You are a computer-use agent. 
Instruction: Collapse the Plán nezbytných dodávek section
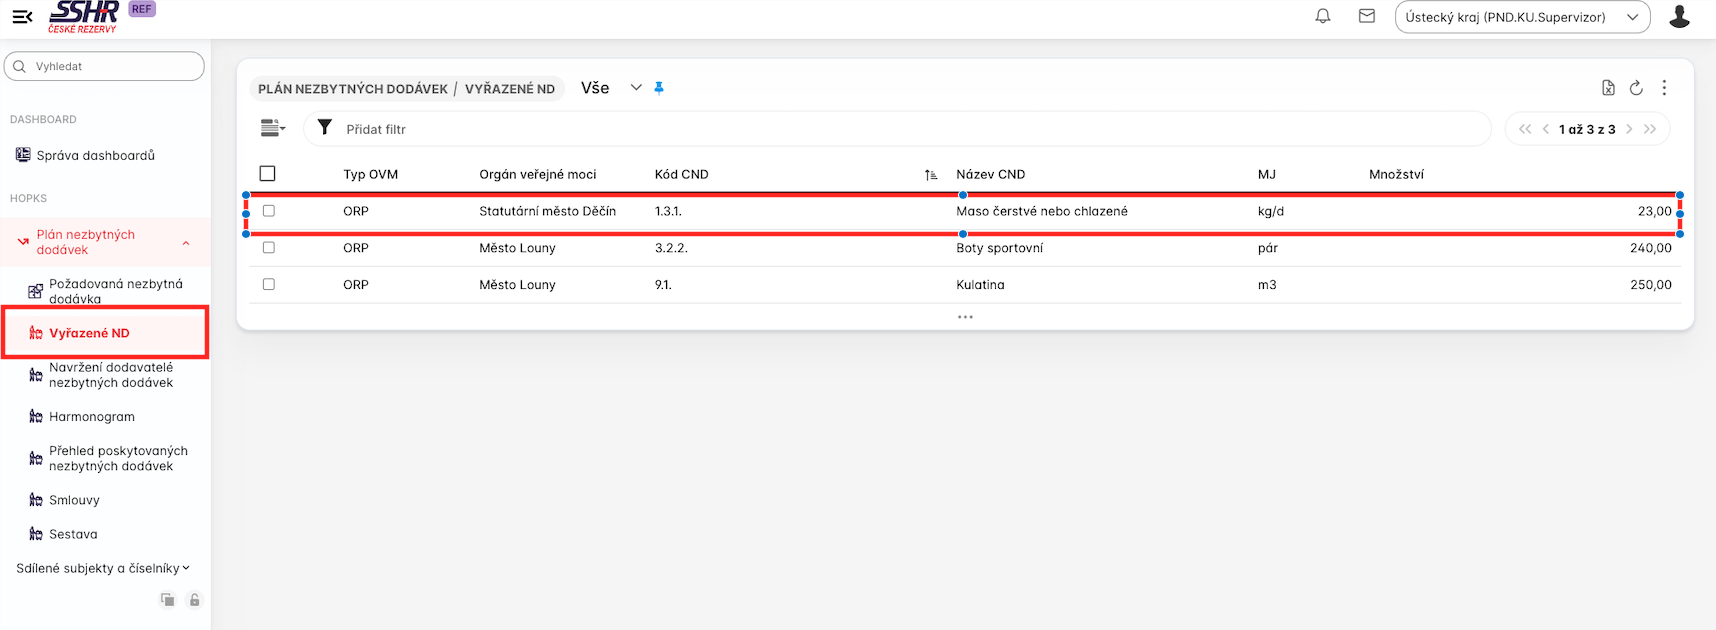[x=186, y=243]
